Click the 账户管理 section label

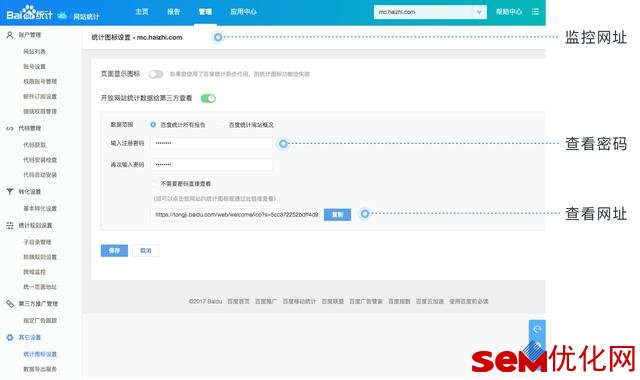click(30, 35)
